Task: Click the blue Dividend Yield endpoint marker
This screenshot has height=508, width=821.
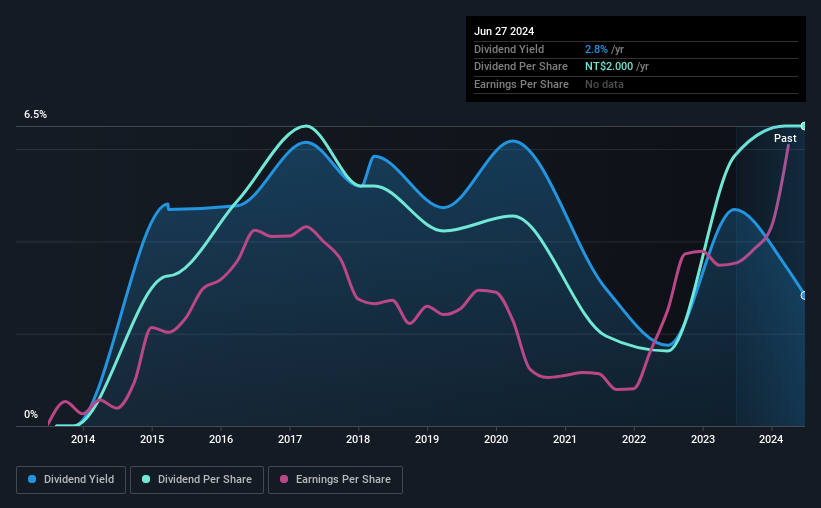Action: pyautogui.click(x=804, y=296)
